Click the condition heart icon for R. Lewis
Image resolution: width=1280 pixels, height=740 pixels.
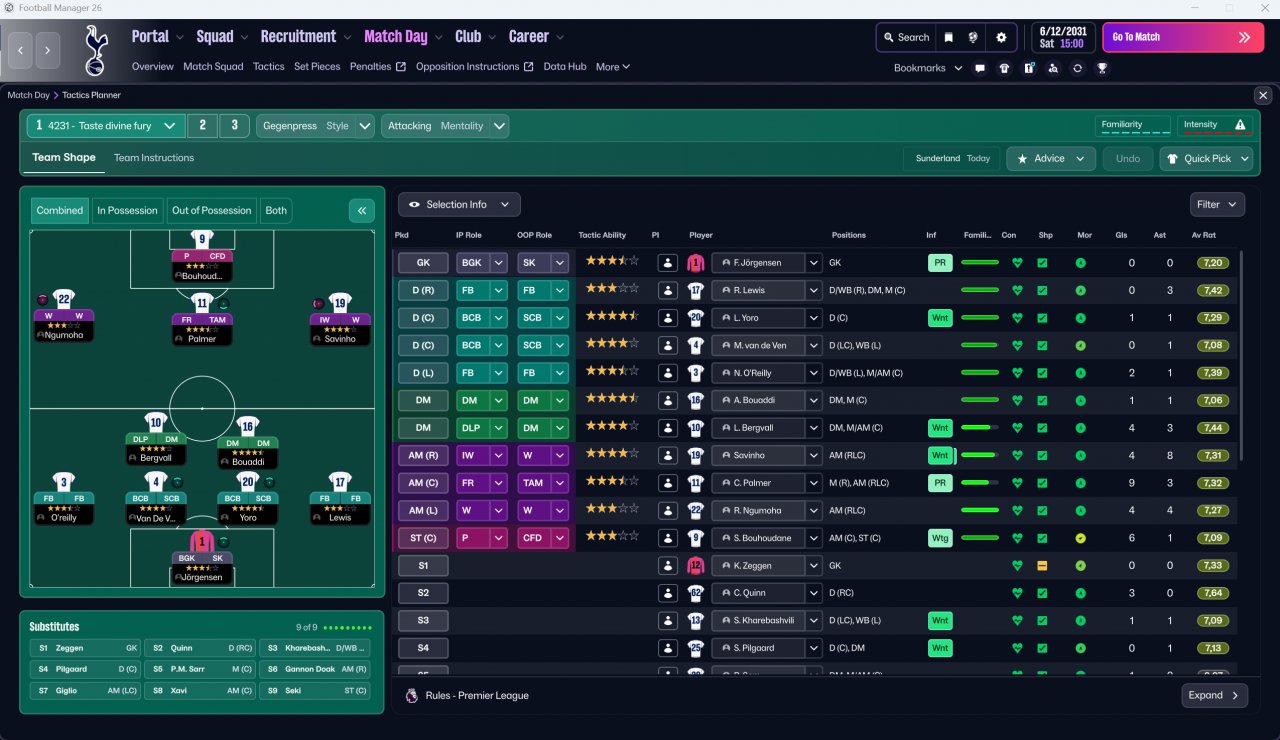pos(1017,290)
